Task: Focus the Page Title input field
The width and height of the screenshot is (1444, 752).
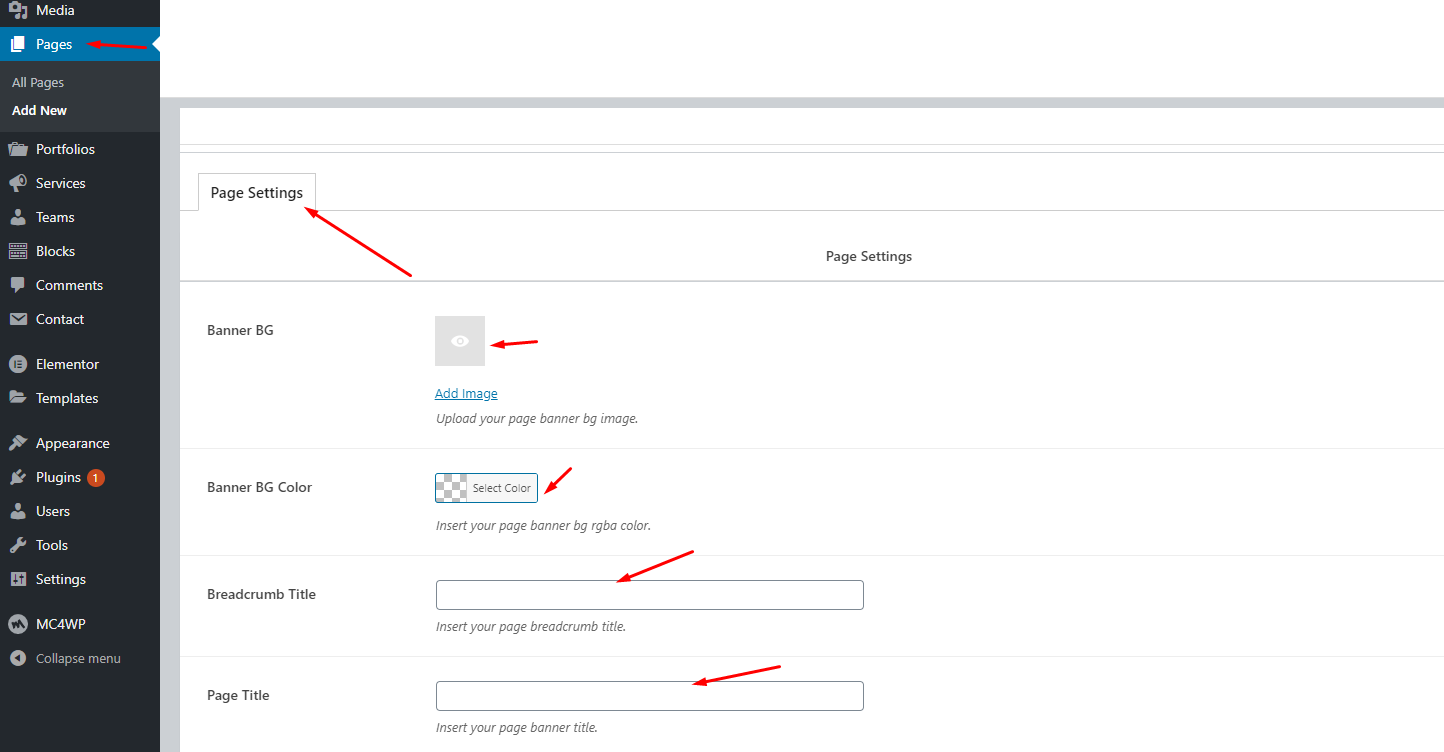Action: pyautogui.click(x=650, y=696)
